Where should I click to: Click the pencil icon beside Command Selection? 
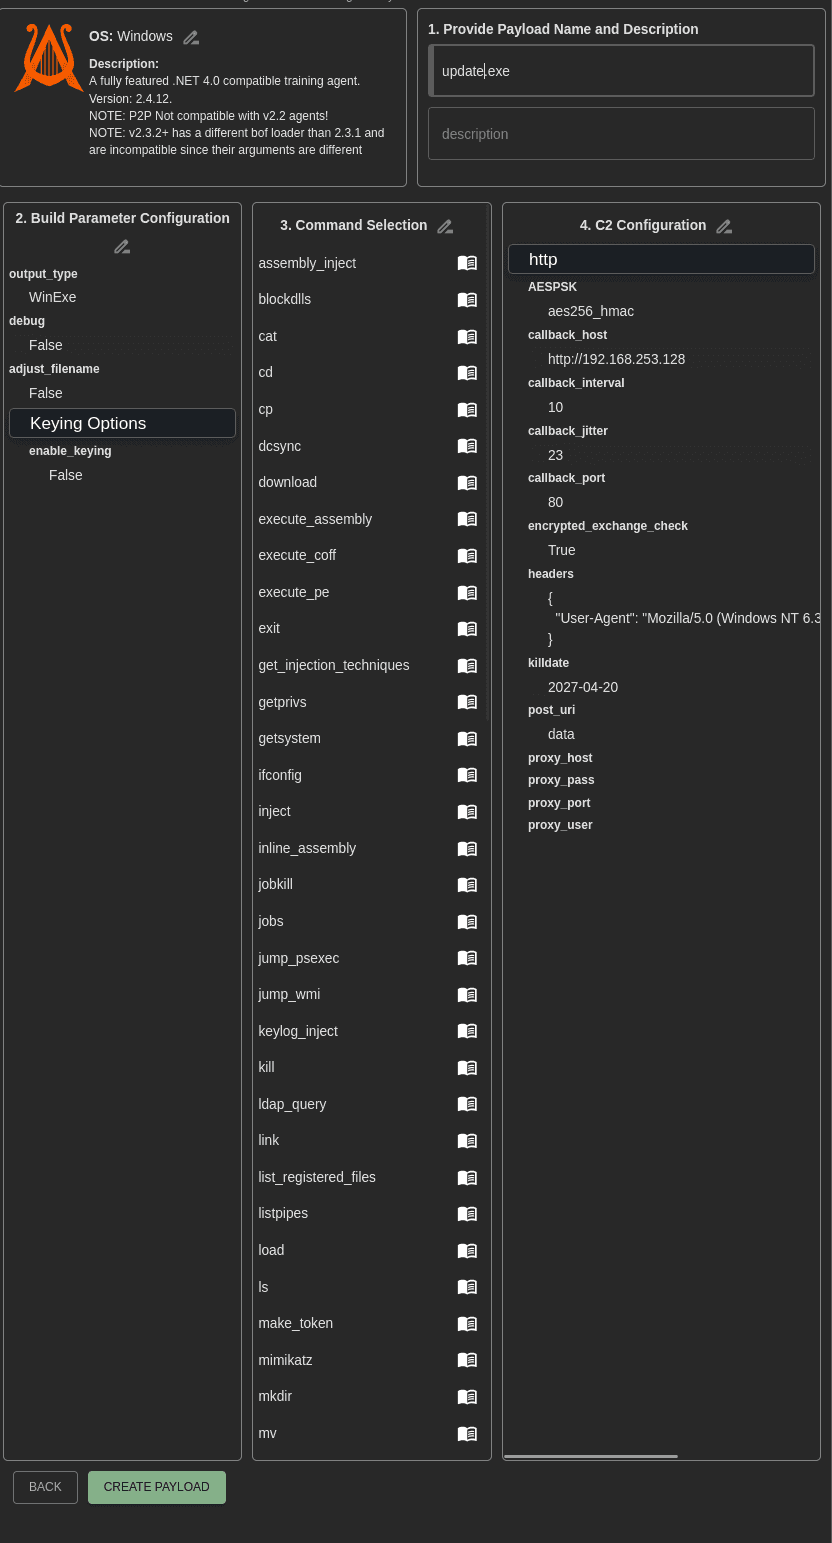pyautogui.click(x=445, y=226)
